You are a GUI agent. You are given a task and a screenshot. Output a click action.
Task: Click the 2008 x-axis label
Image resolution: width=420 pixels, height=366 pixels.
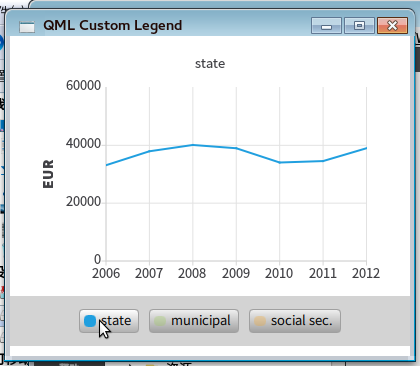(192, 273)
